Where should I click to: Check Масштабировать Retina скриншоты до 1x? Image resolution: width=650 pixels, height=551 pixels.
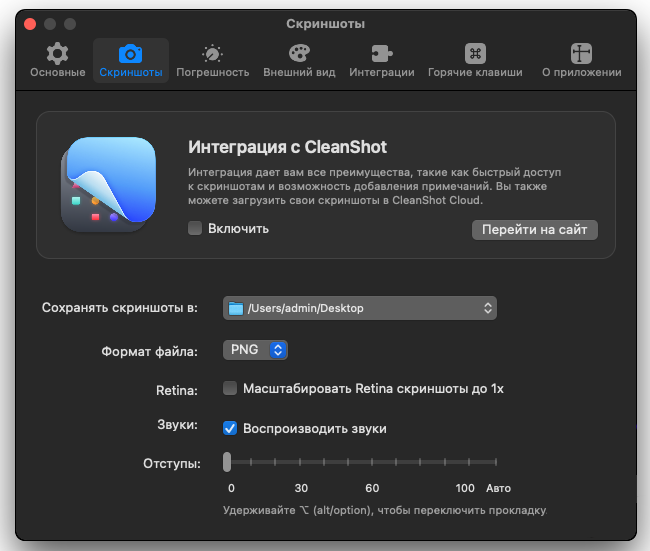point(230,388)
